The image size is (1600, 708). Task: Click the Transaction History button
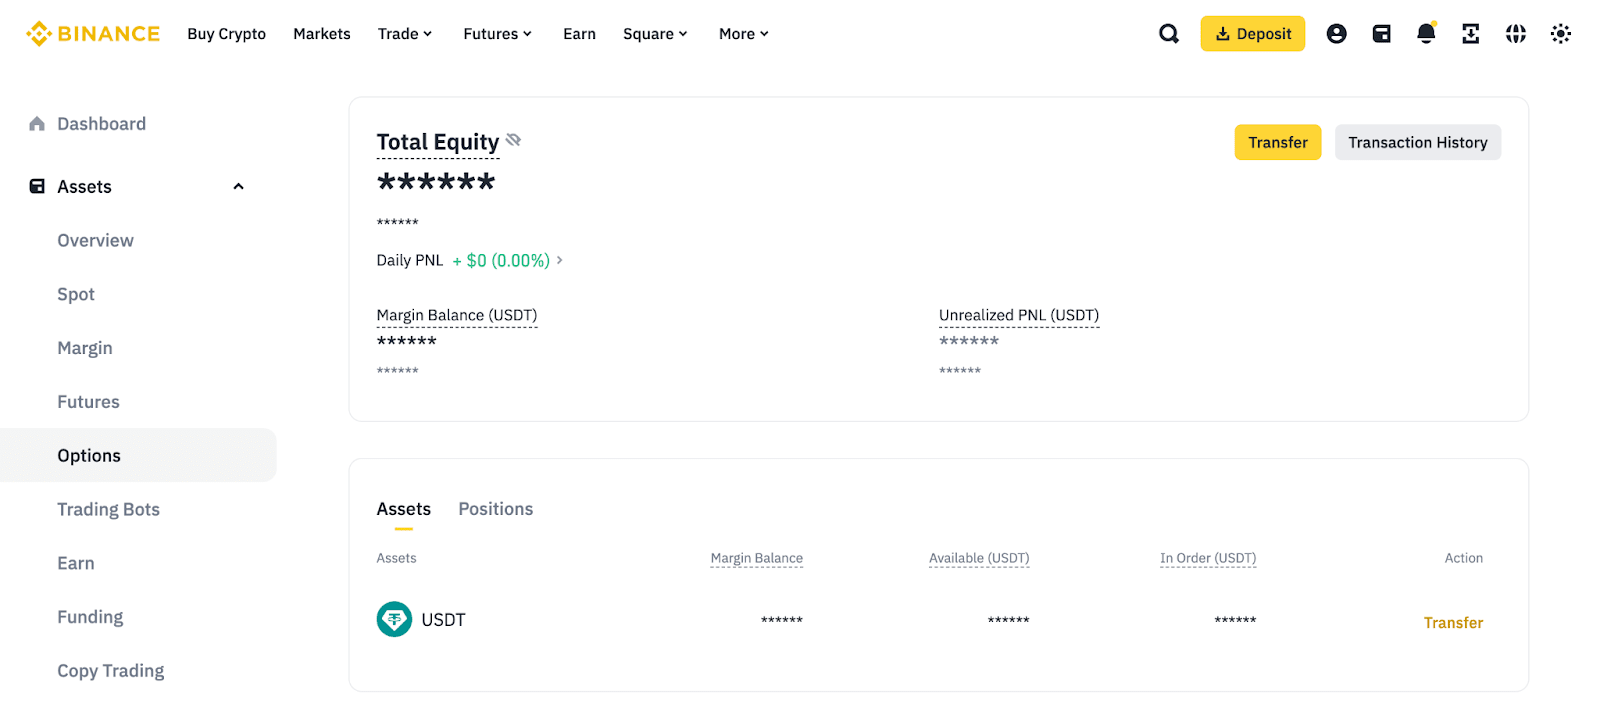[x=1417, y=142]
